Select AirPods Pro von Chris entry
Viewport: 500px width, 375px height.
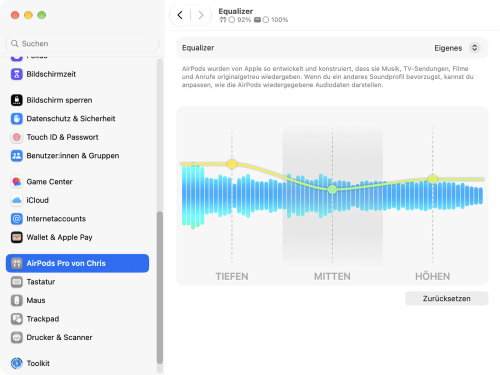(x=77, y=263)
